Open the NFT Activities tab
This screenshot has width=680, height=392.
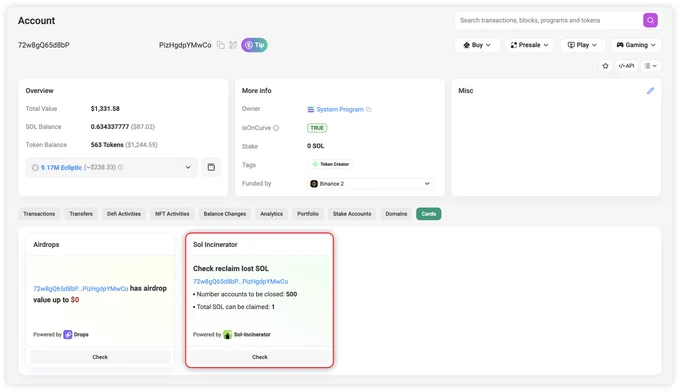(x=172, y=214)
